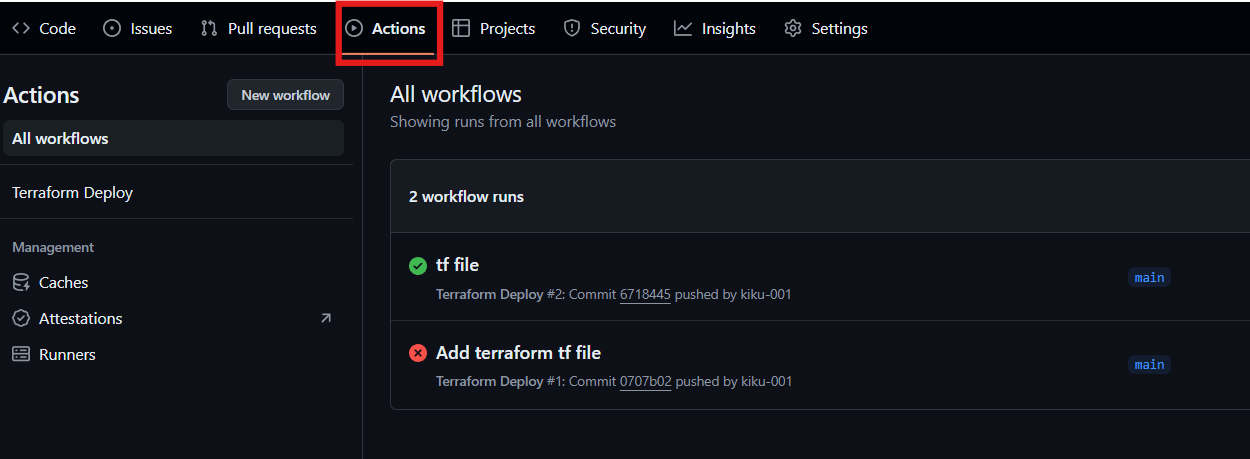Click the 'All workflows' page heading
Image resolution: width=1250 pixels, height=459 pixels.
point(456,94)
